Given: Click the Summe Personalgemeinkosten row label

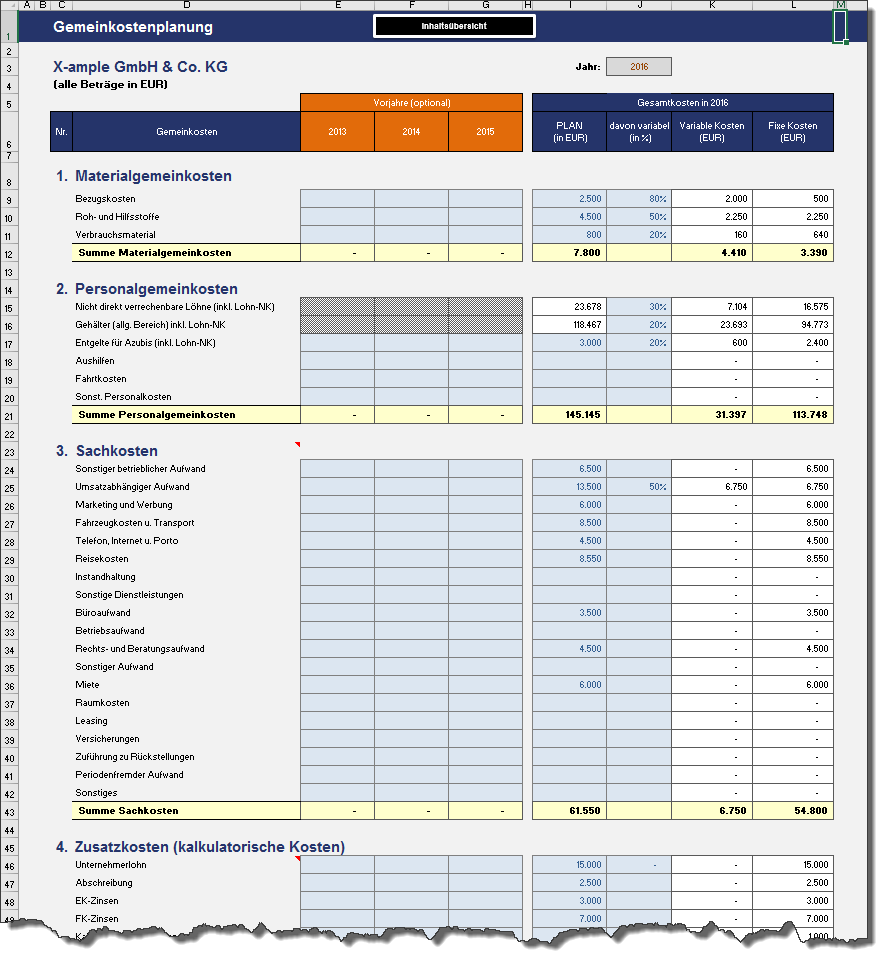Looking at the screenshot, I should click(x=157, y=415).
